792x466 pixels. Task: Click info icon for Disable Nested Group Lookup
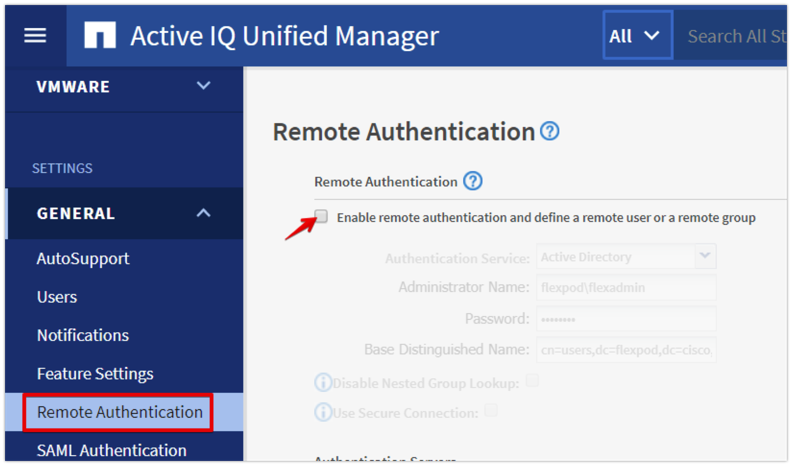point(323,383)
